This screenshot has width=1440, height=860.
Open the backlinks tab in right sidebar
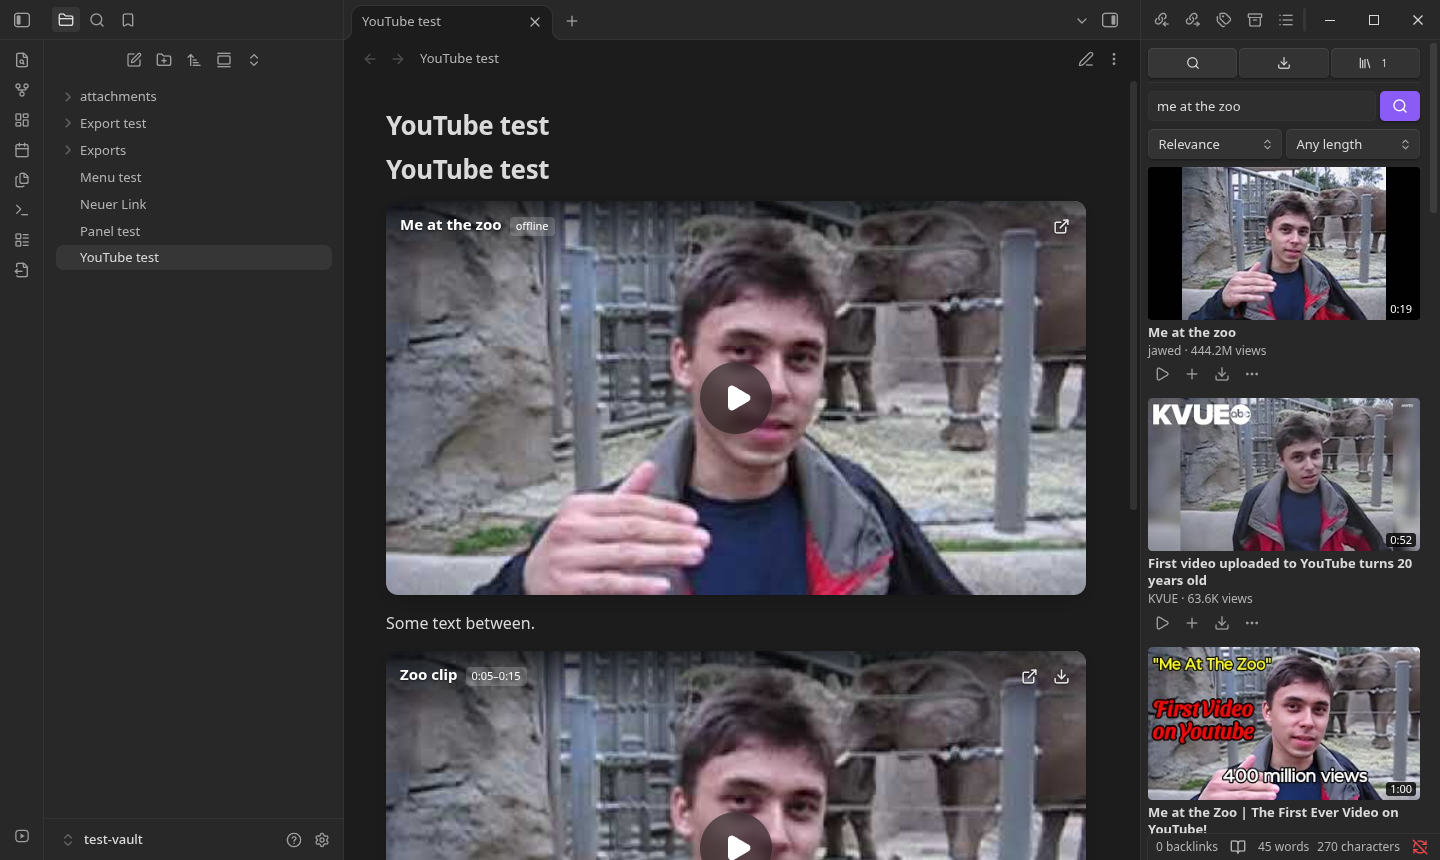1161,20
